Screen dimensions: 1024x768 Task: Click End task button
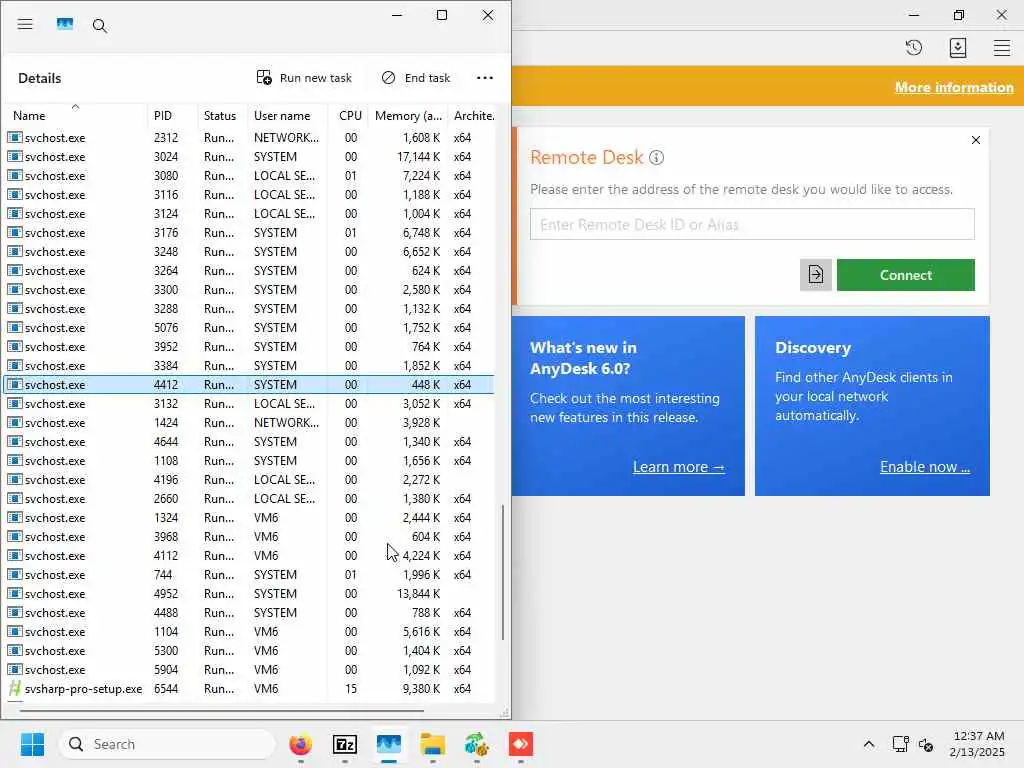click(416, 78)
